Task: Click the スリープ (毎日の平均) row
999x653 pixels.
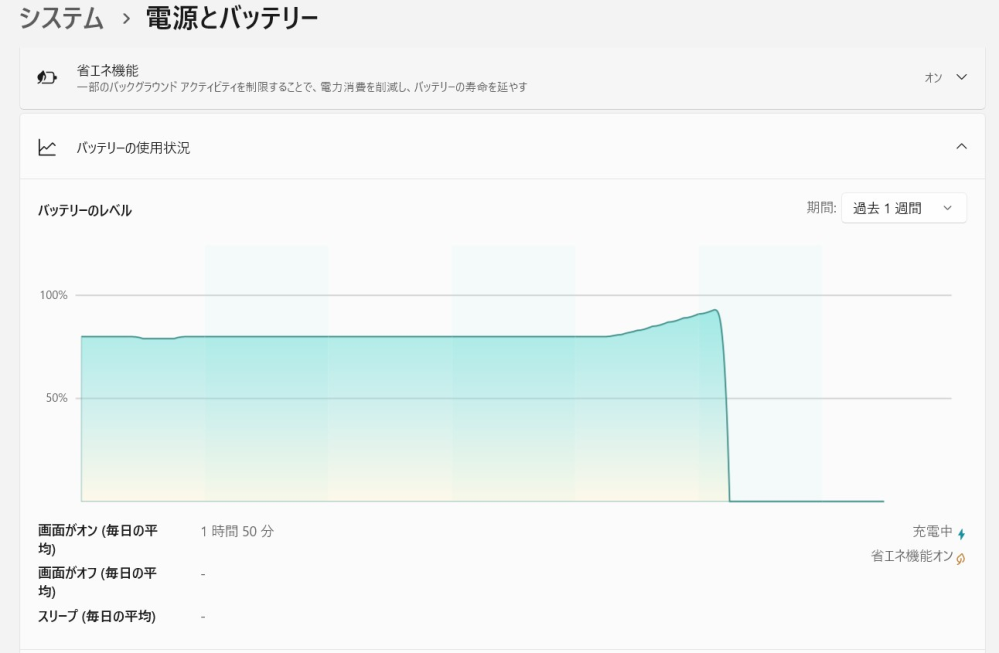Action: tap(100, 617)
